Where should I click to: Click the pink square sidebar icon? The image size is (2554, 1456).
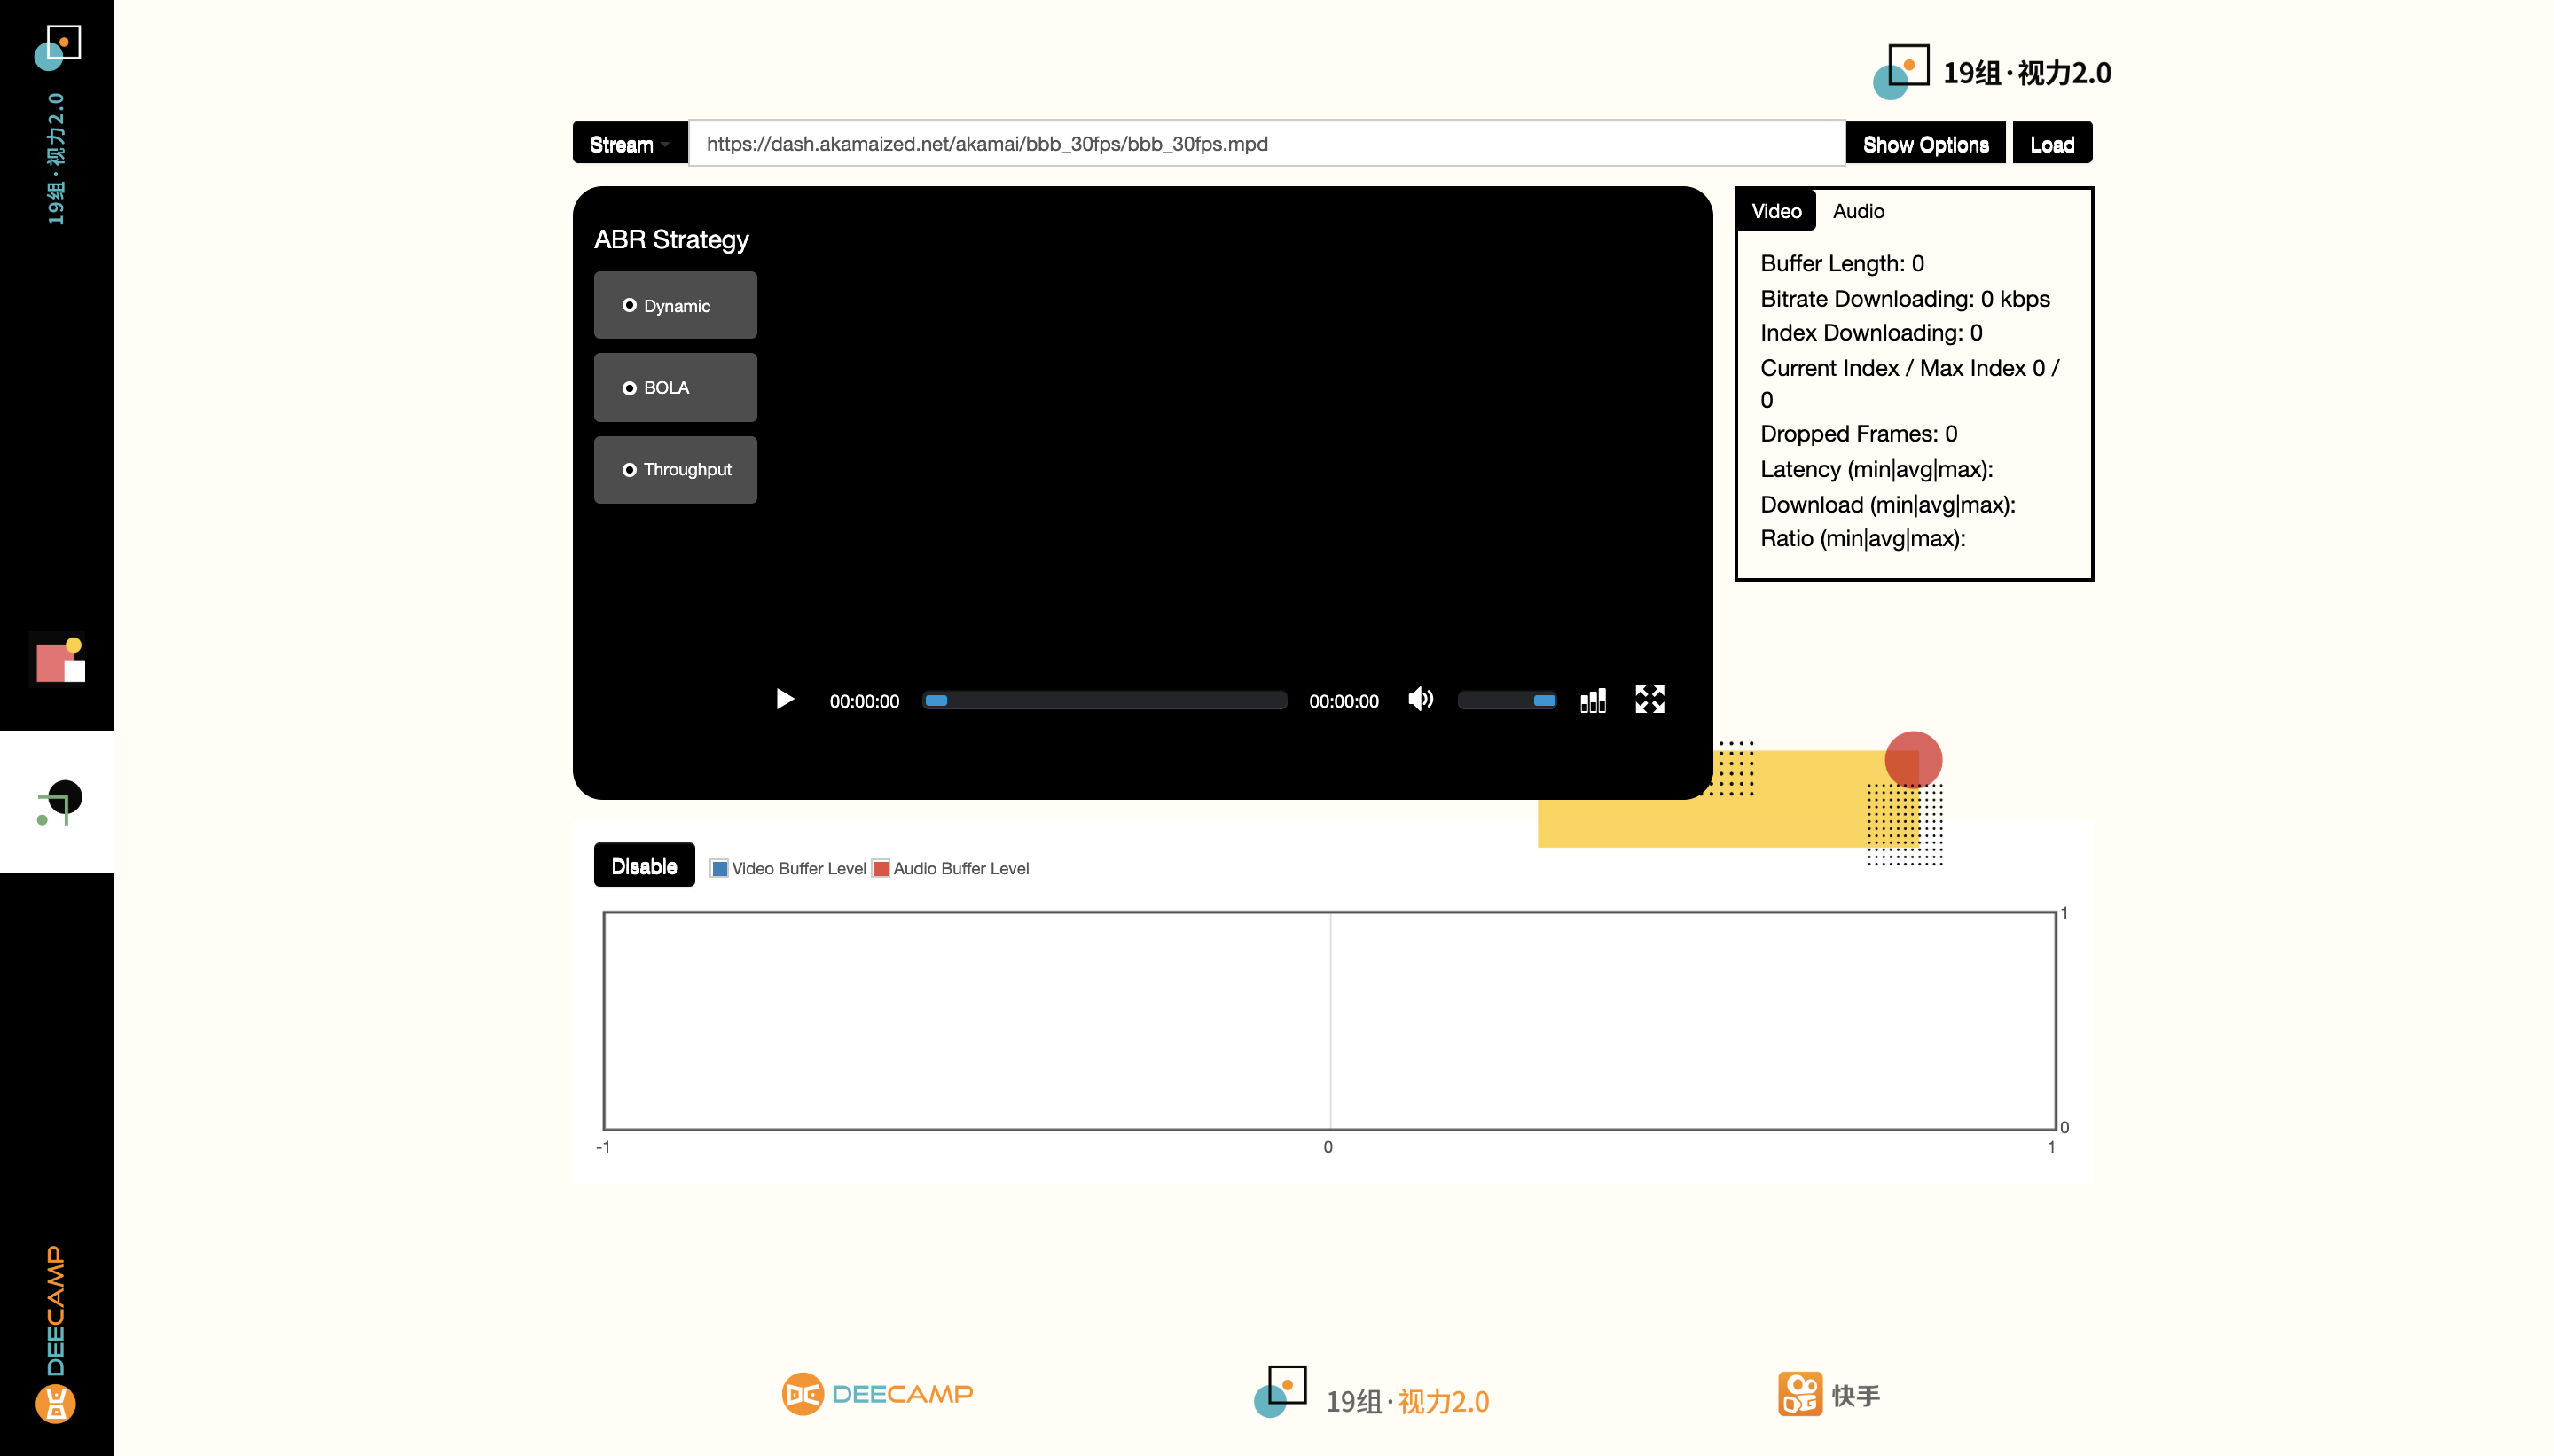pyautogui.click(x=58, y=661)
